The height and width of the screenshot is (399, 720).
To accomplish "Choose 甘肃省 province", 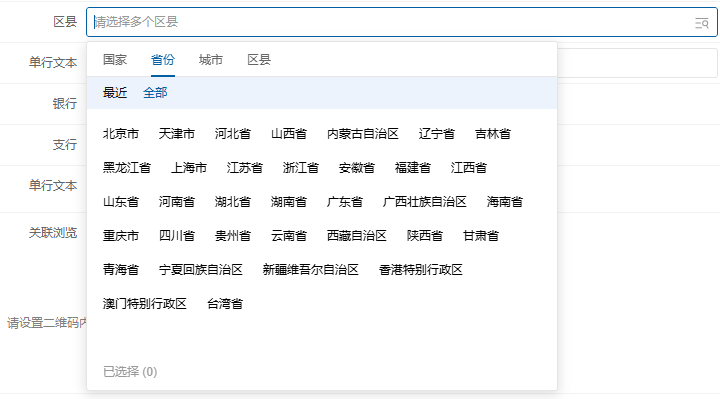I will 481,236.
